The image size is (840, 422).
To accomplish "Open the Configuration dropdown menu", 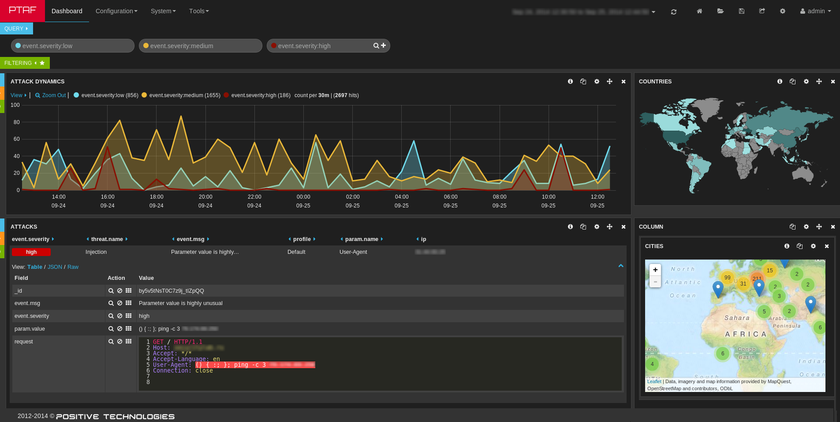I will point(115,11).
